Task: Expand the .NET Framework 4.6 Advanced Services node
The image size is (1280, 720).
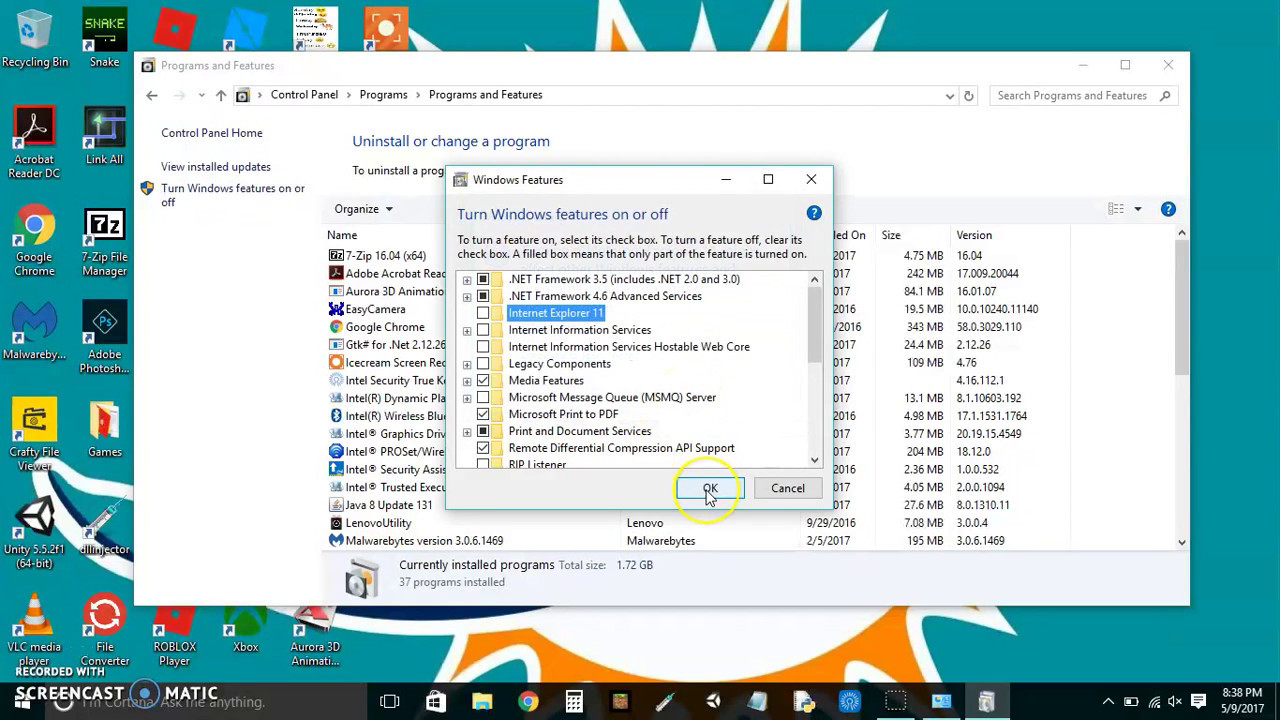Action: point(467,297)
